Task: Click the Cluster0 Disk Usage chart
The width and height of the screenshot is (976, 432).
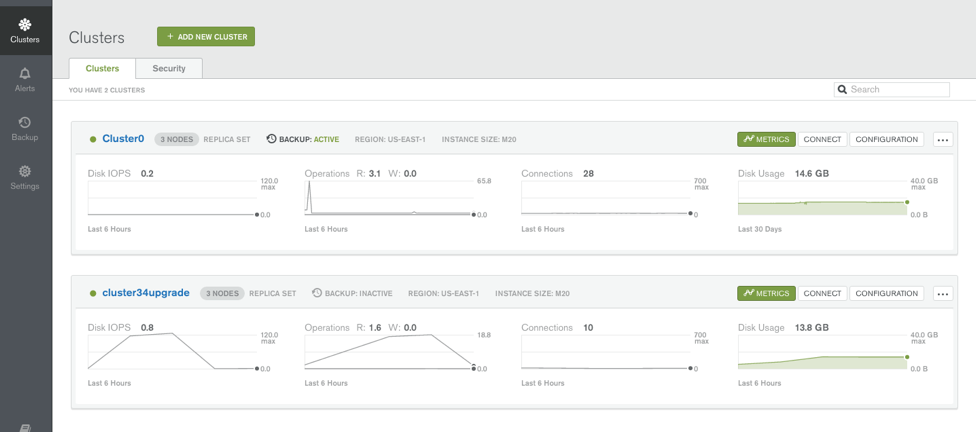Action: 822,199
